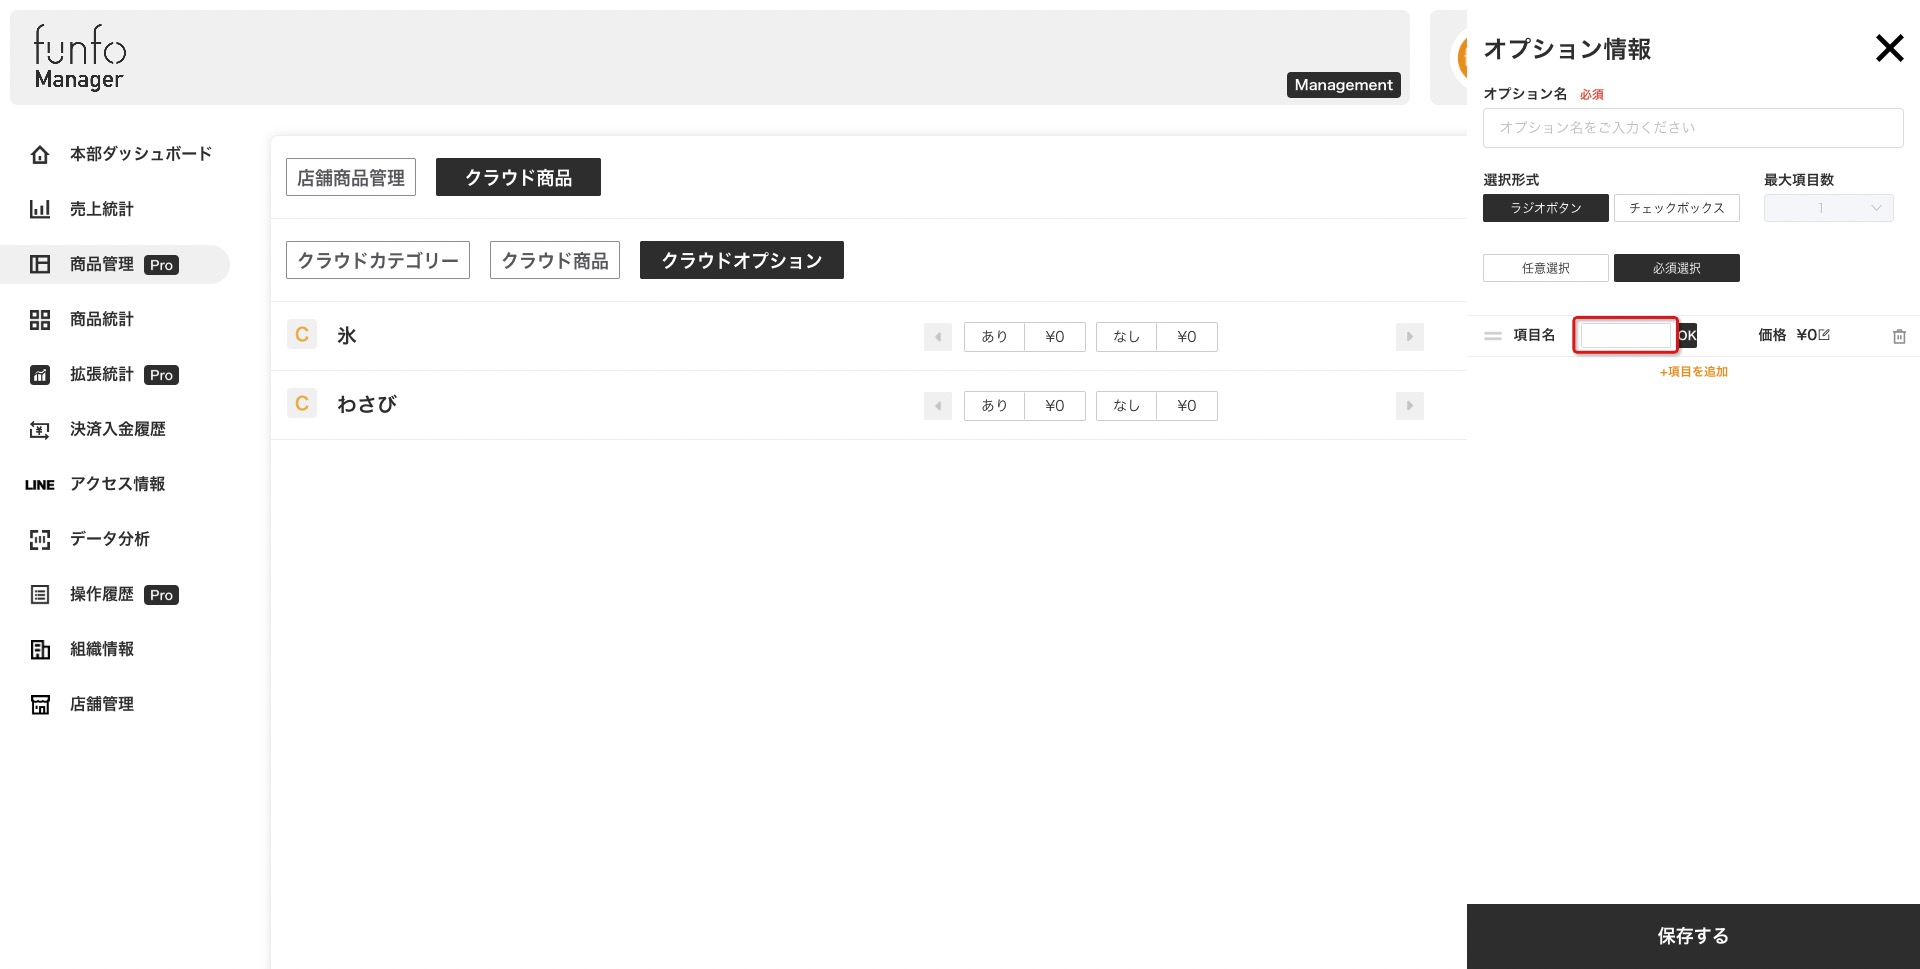This screenshot has height=969, width=1920.
Task: Open the 最大項目数 dropdown
Action: click(1829, 208)
